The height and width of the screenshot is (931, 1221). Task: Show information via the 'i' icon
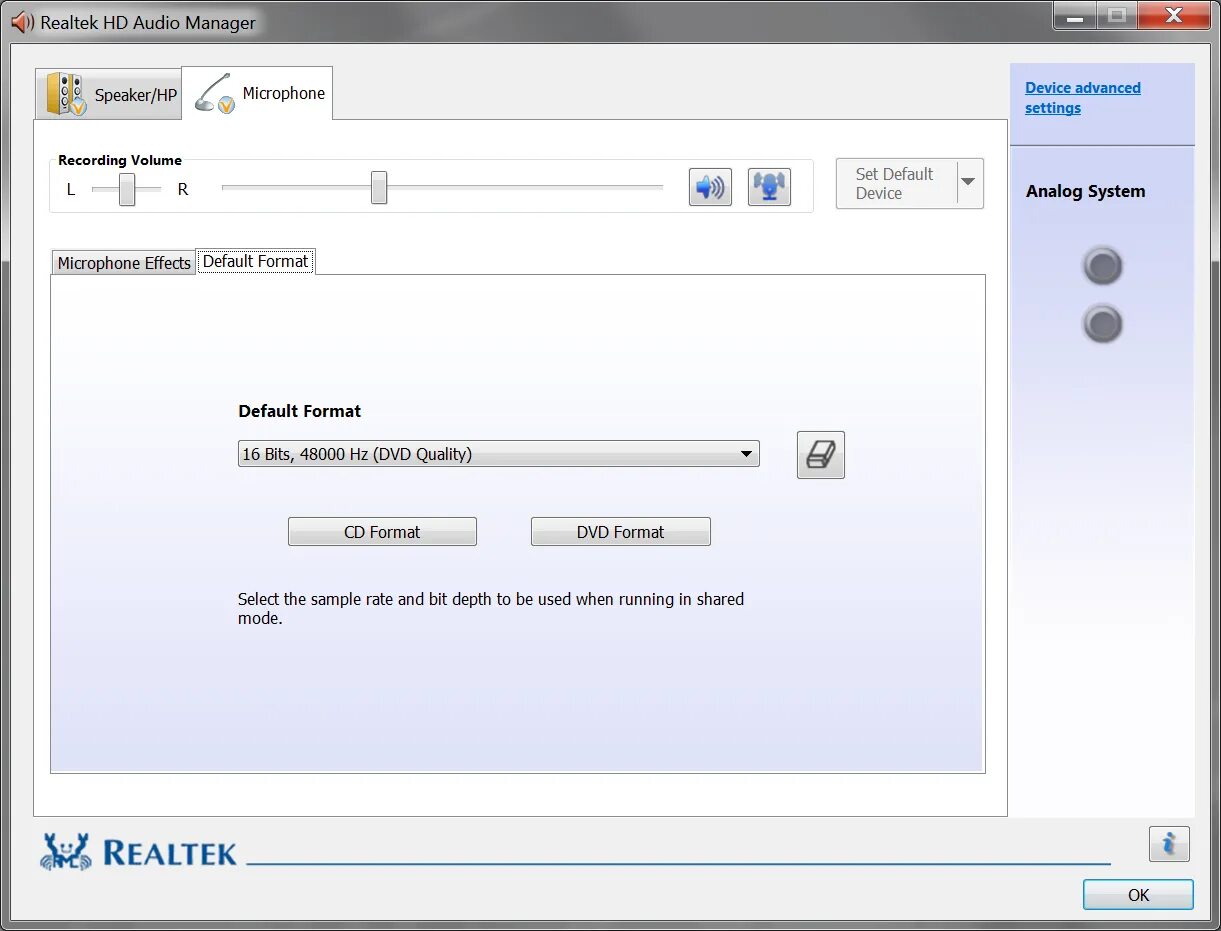(1169, 845)
